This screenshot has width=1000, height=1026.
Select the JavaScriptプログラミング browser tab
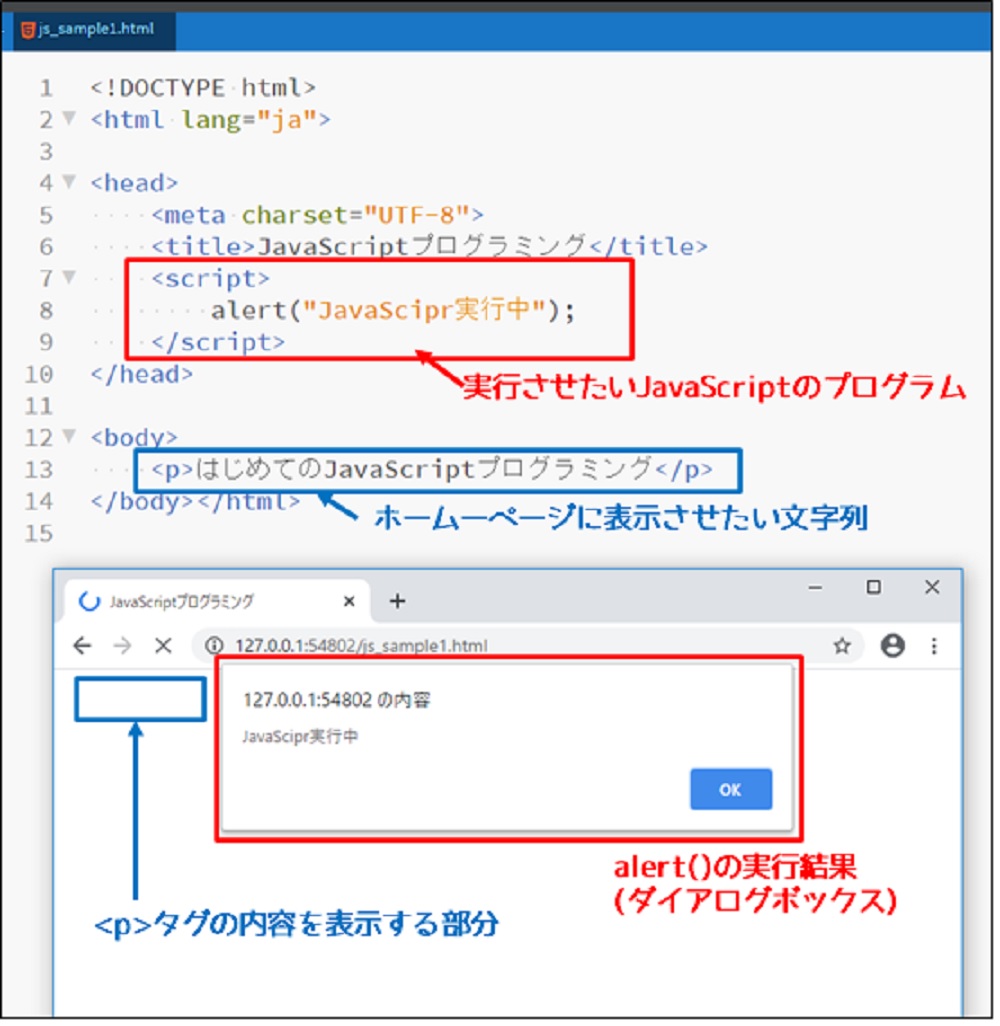200,602
